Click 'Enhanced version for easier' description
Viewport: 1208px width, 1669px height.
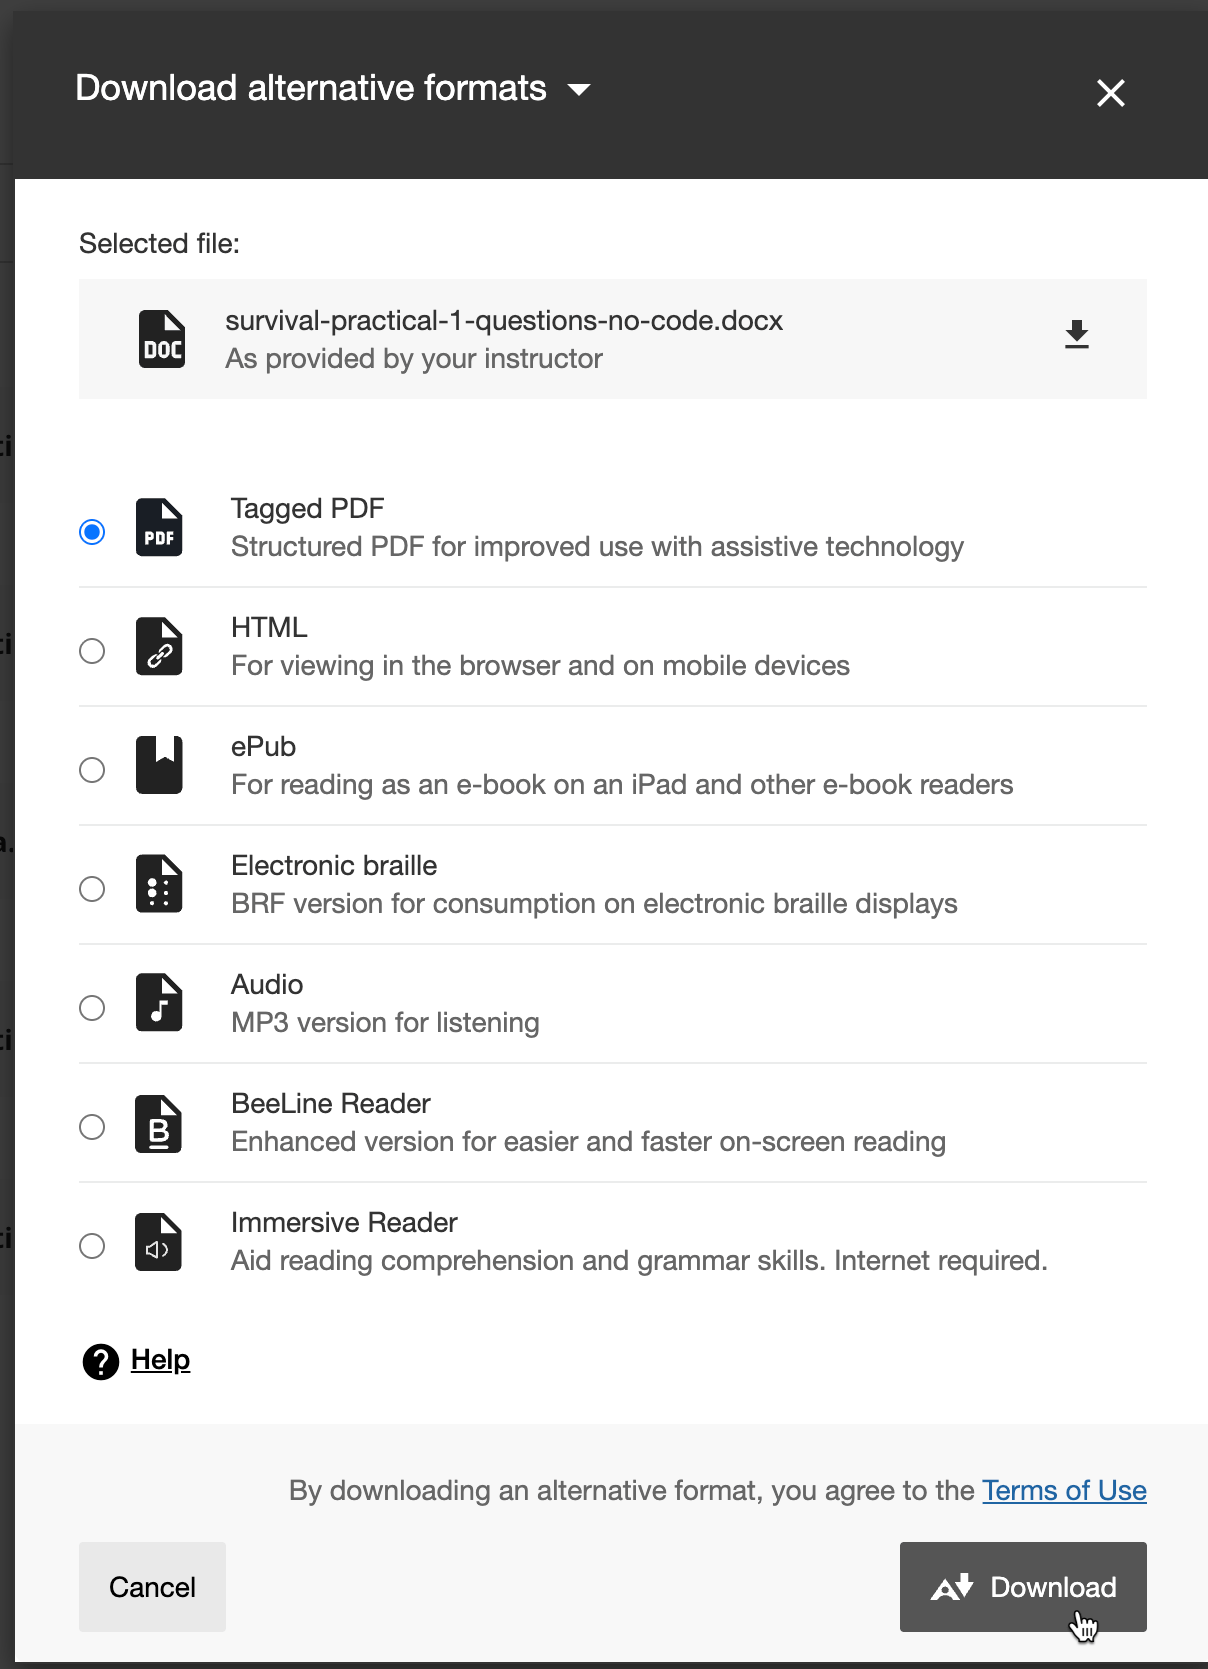pyautogui.click(x=588, y=1142)
